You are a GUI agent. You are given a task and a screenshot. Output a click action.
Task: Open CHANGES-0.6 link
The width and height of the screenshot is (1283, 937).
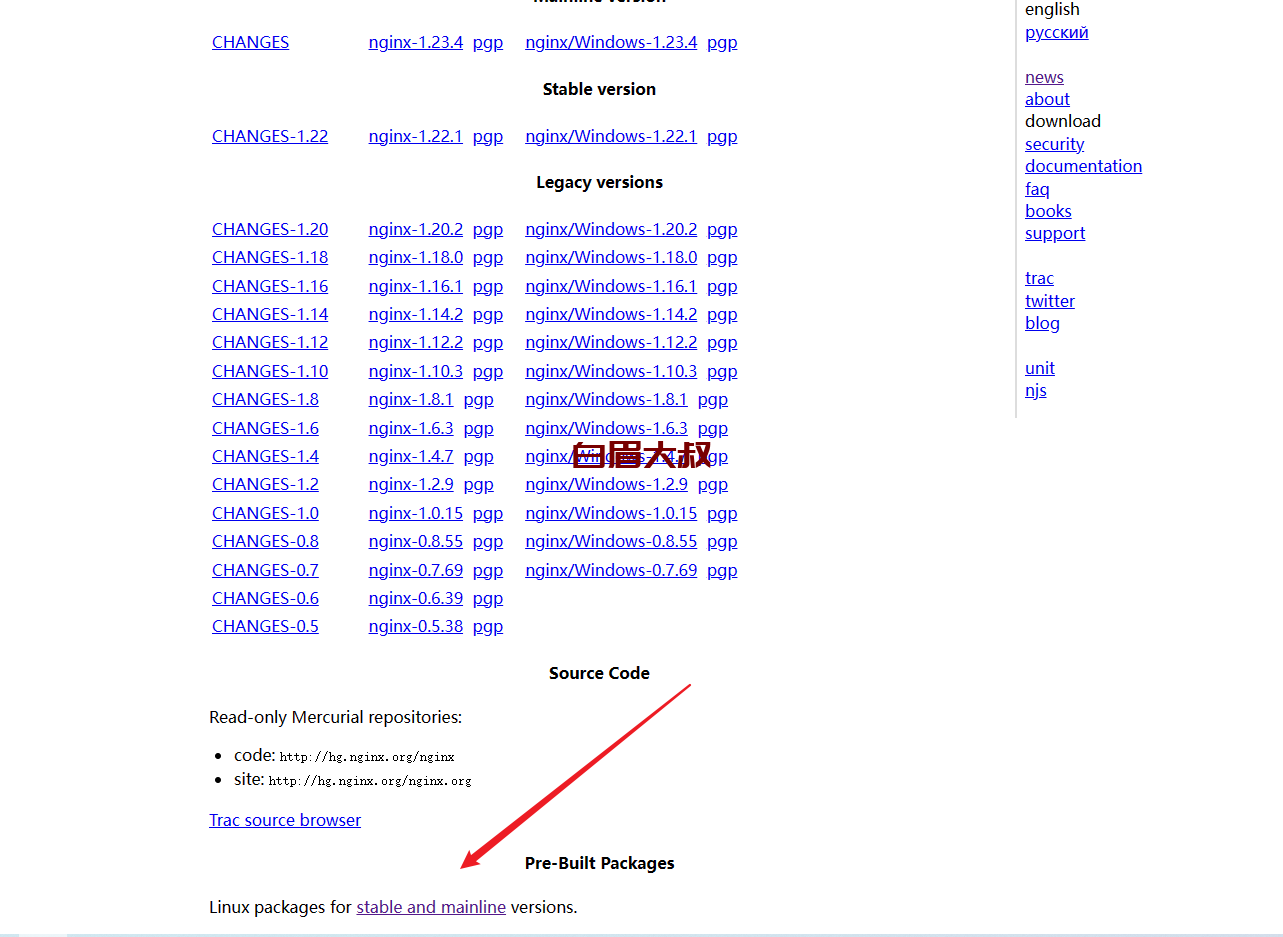(x=265, y=598)
